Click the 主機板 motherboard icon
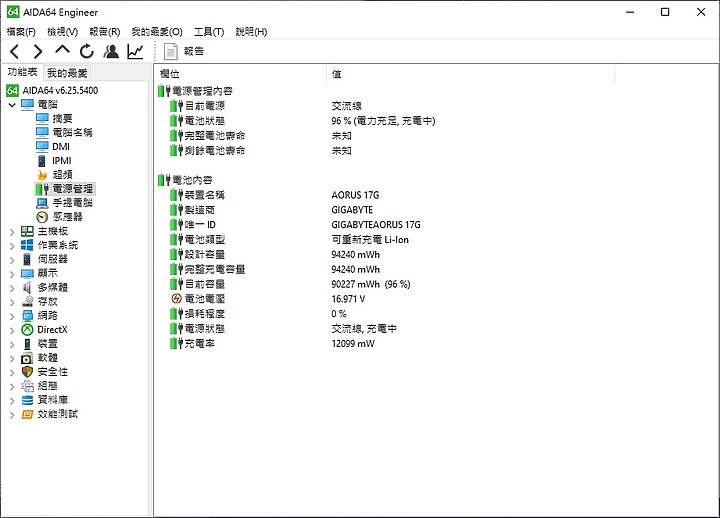This screenshot has width=720, height=518. click(28, 231)
